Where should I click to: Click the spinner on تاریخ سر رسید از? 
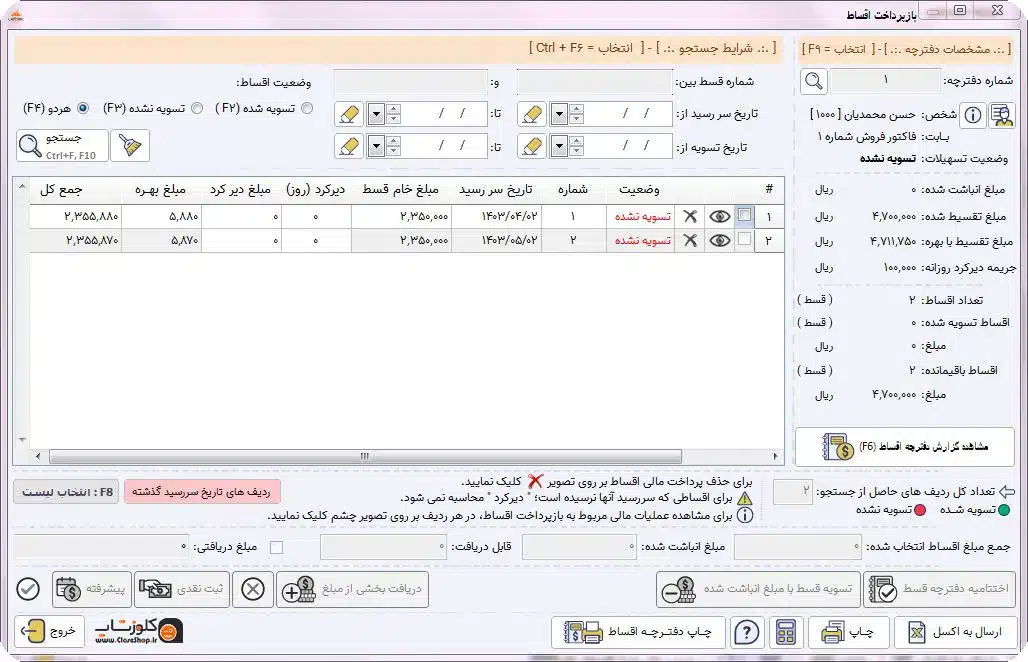[576, 114]
